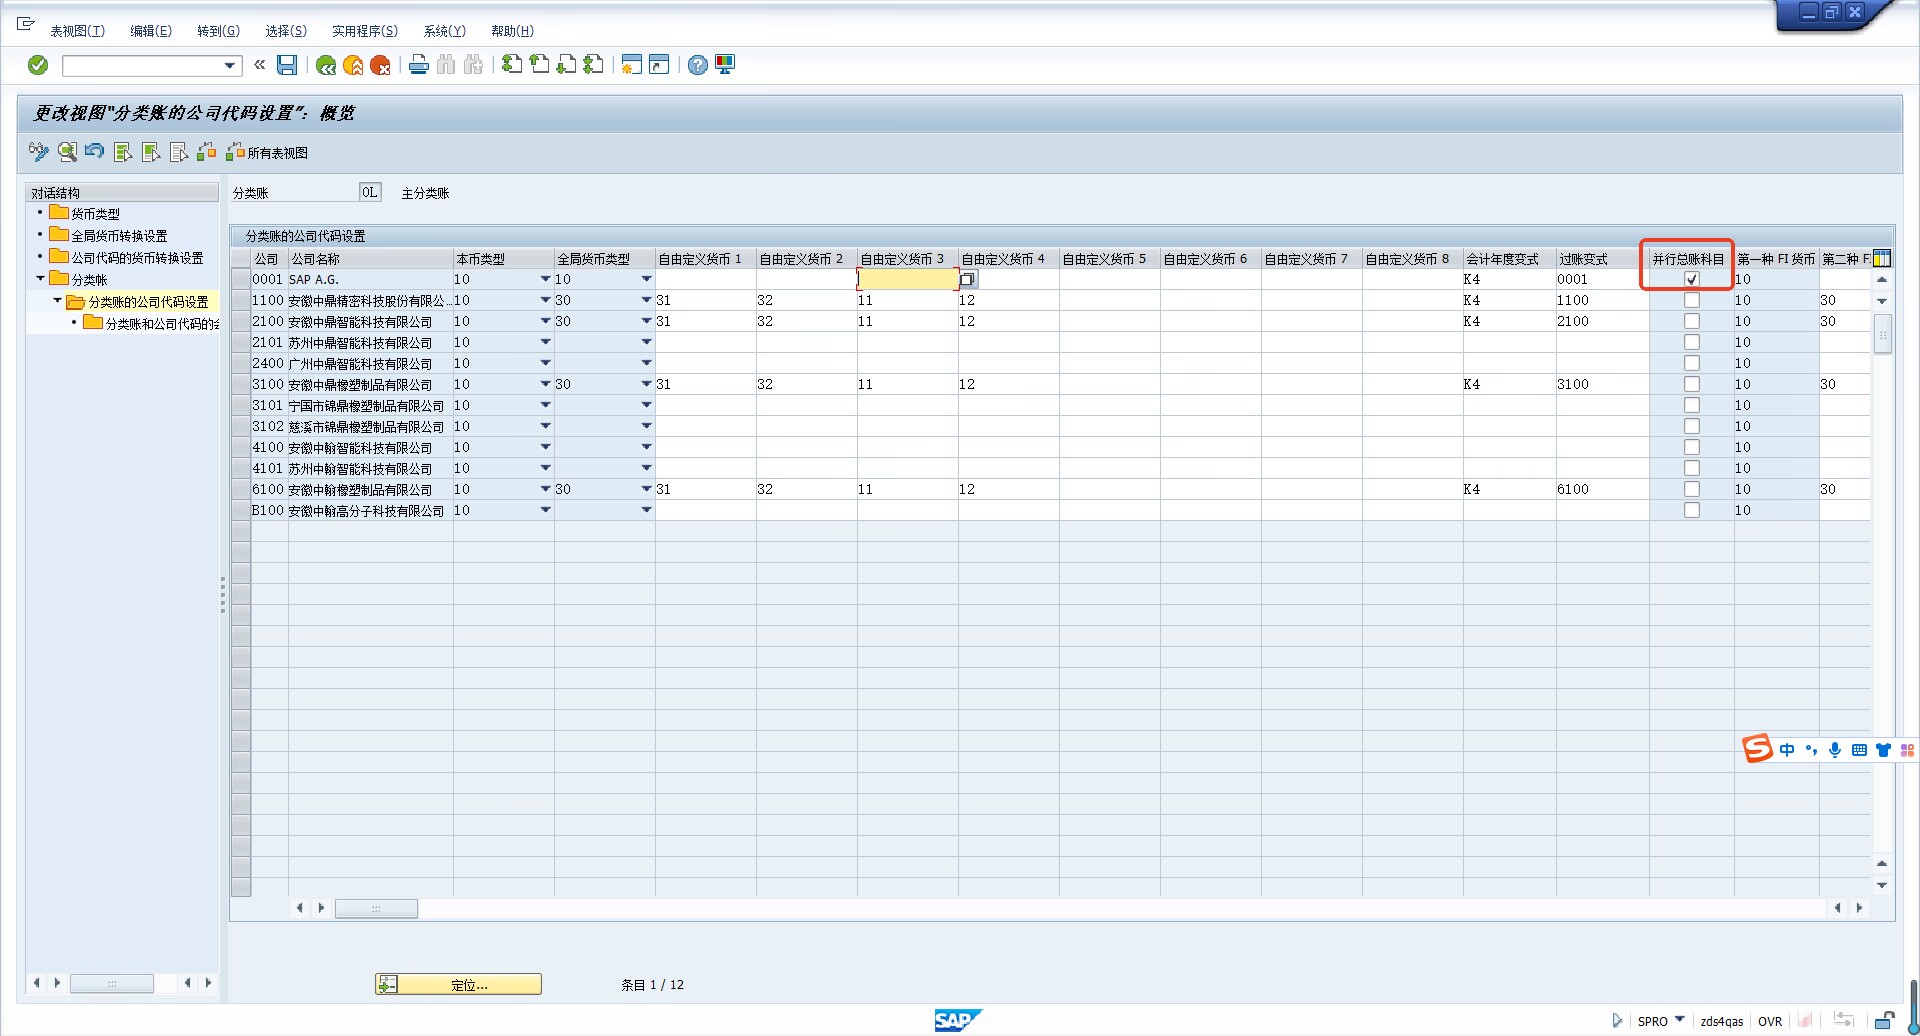Click the Display/Change toggle pencil icon
The image size is (1920, 1036).
39,152
